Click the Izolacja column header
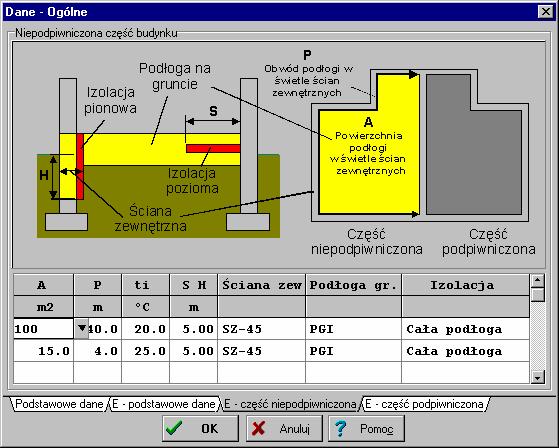The image size is (559, 448). [465, 284]
